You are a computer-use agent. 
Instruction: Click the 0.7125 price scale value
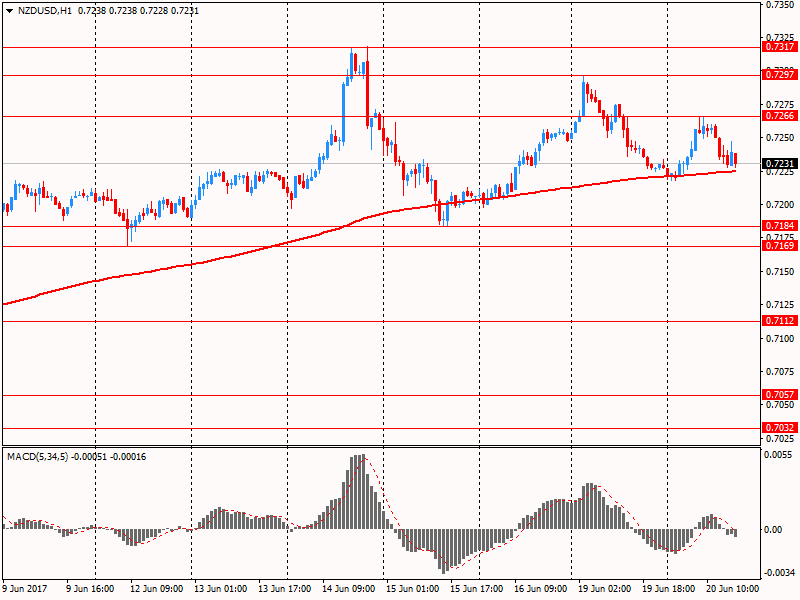pyautogui.click(x=780, y=305)
